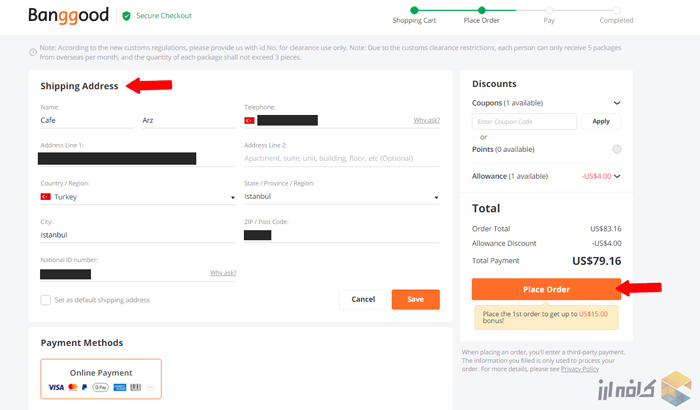This screenshot has width=700, height=410.
Task: Open the Country / Region dropdown
Action: pyautogui.click(x=136, y=197)
